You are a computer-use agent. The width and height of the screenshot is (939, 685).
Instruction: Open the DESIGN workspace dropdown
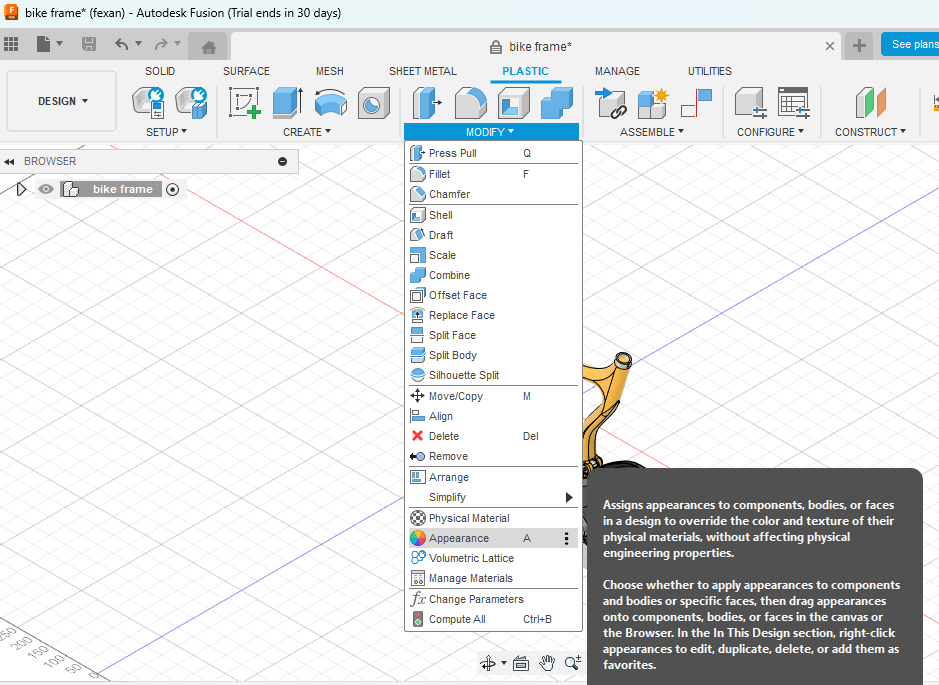[x=62, y=101]
